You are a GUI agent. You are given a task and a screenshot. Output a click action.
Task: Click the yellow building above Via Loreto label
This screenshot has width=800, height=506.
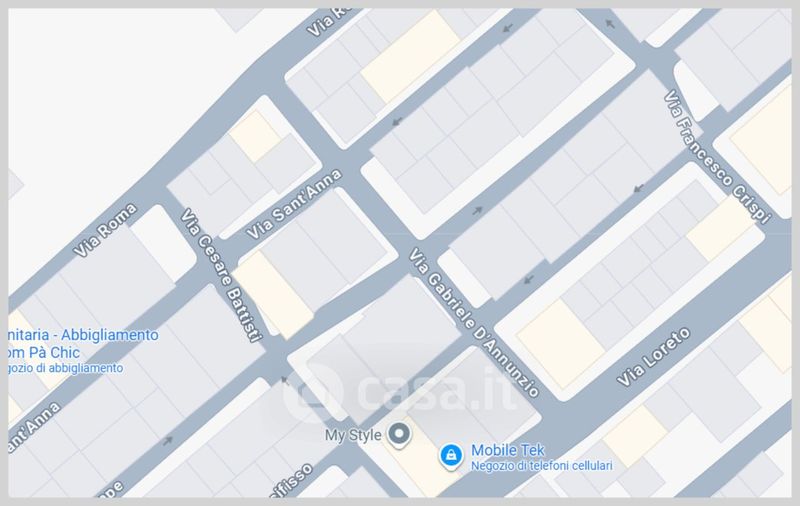[560, 343]
